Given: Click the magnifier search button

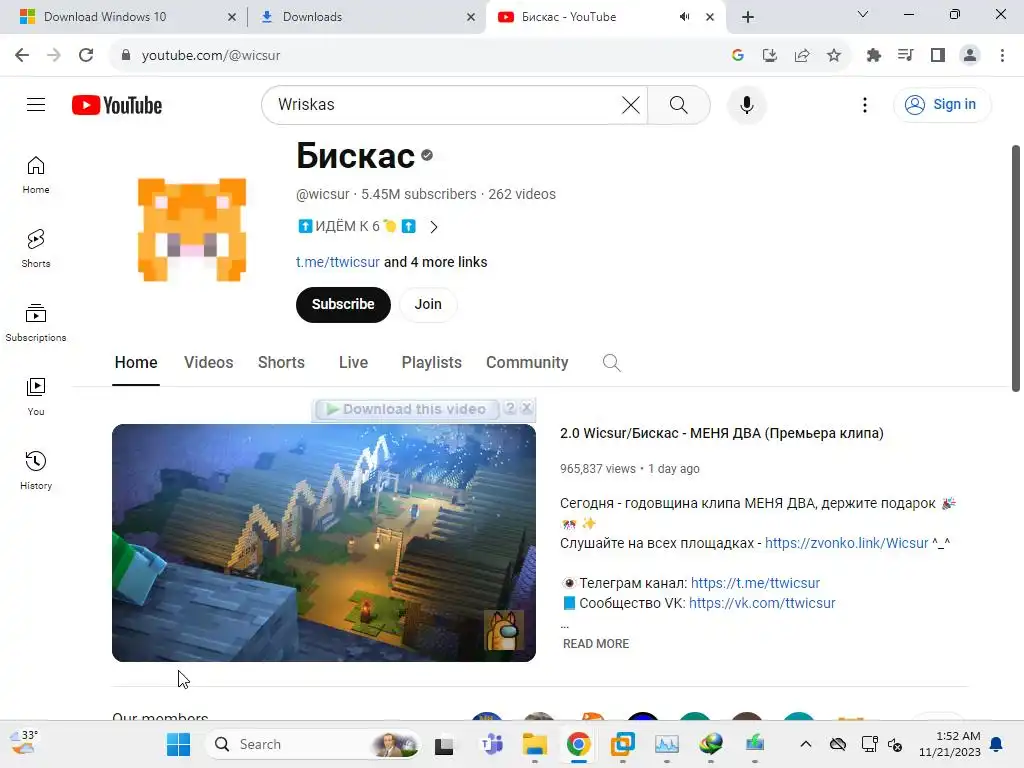Looking at the screenshot, I should point(679,104).
